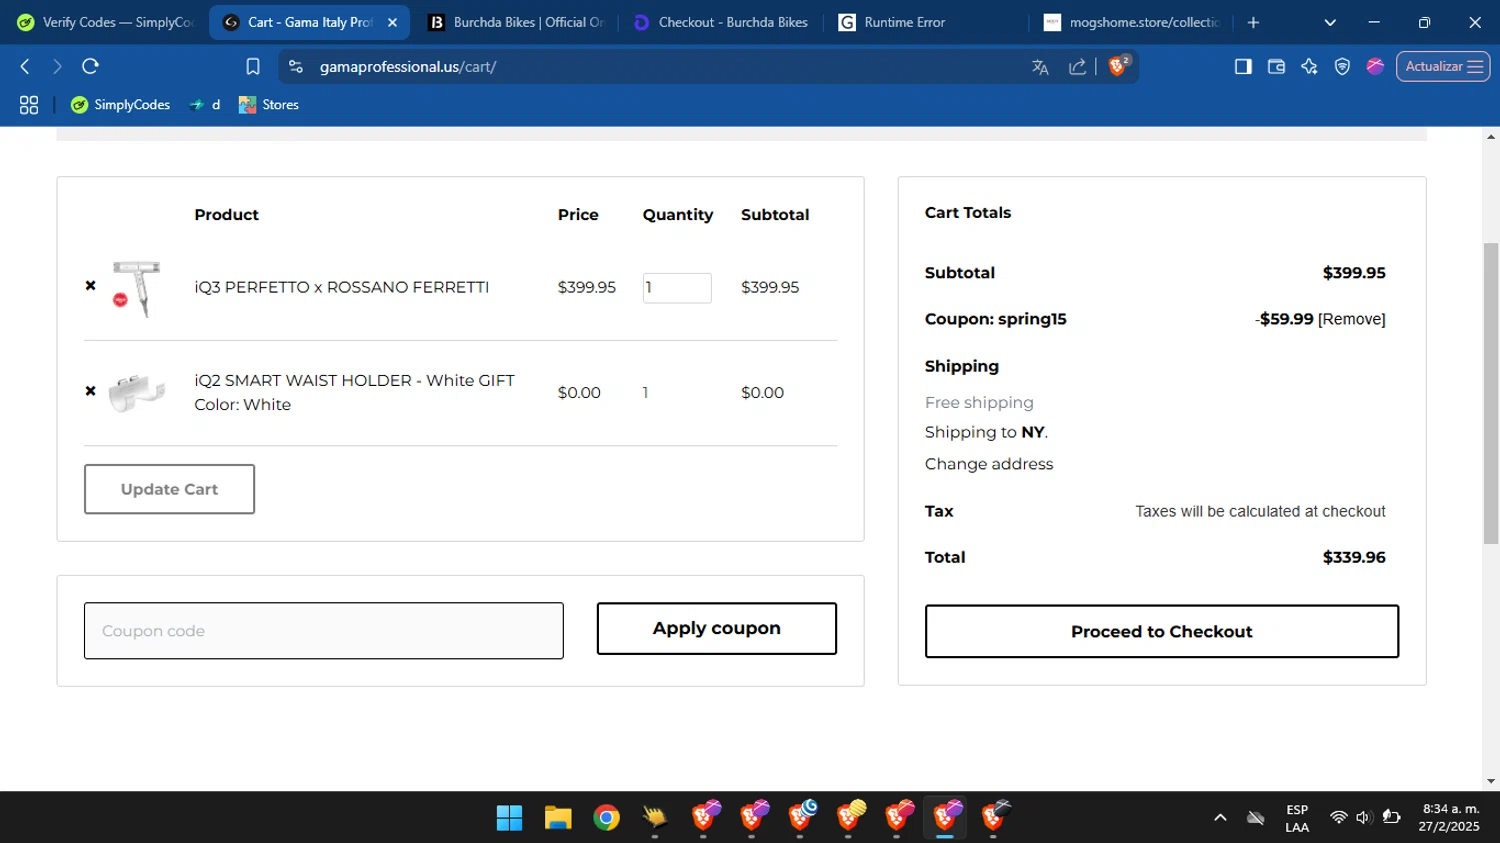Close the Cart - Gama Italy tab
This screenshot has width=1500, height=843.
[x=392, y=22]
